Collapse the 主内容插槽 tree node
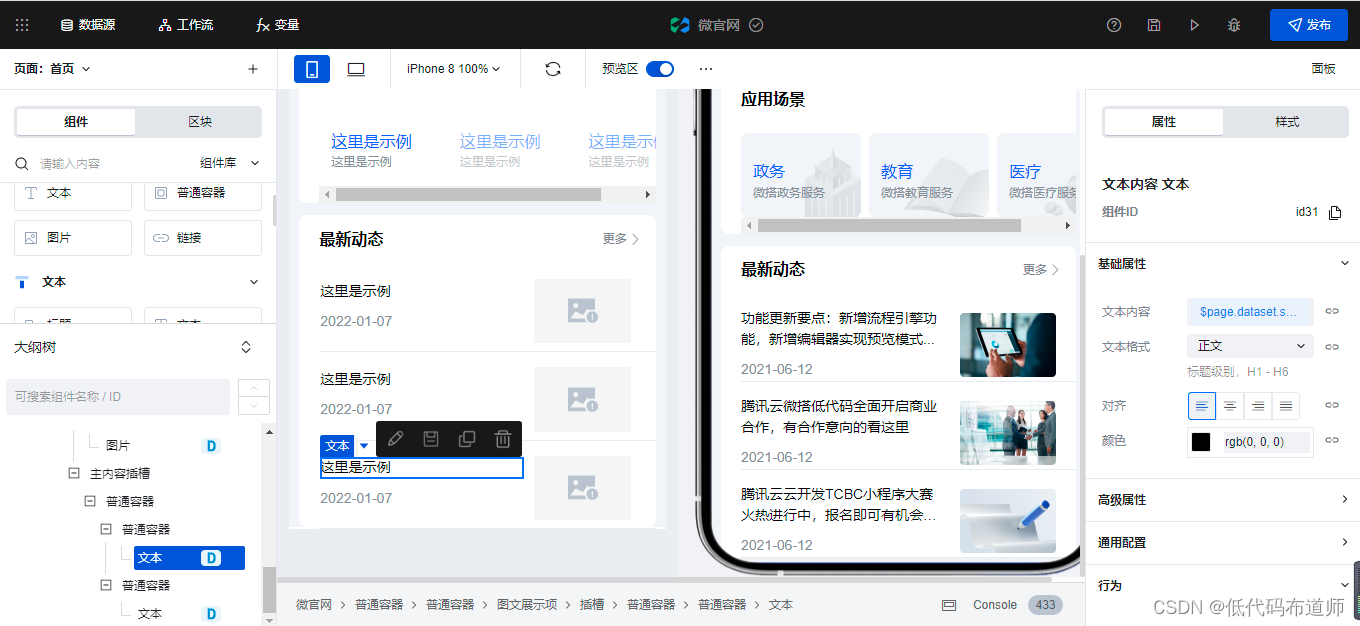 [x=74, y=473]
